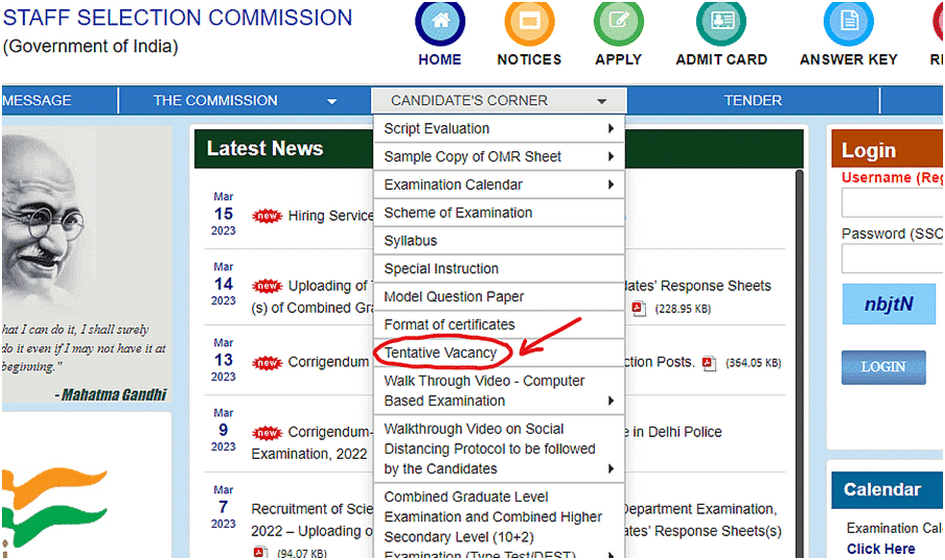The height and width of the screenshot is (560, 945).
Task: Click the 'Login' panel heading
Action: (x=868, y=151)
